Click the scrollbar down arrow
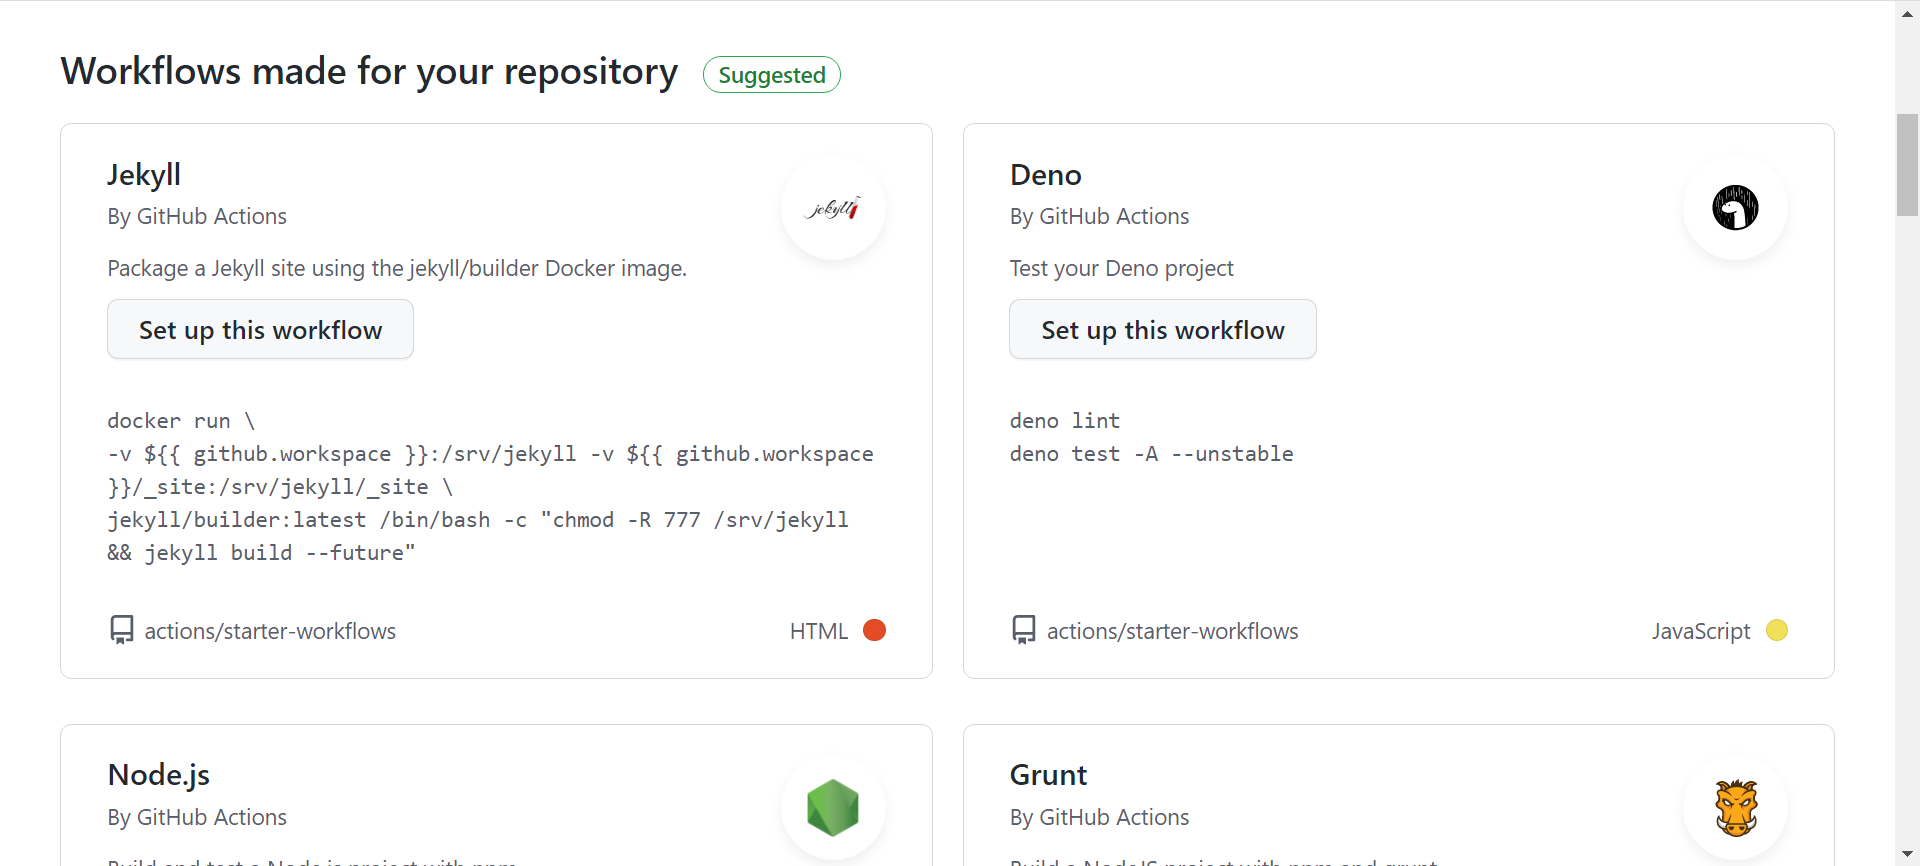 click(x=1907, y=853)
